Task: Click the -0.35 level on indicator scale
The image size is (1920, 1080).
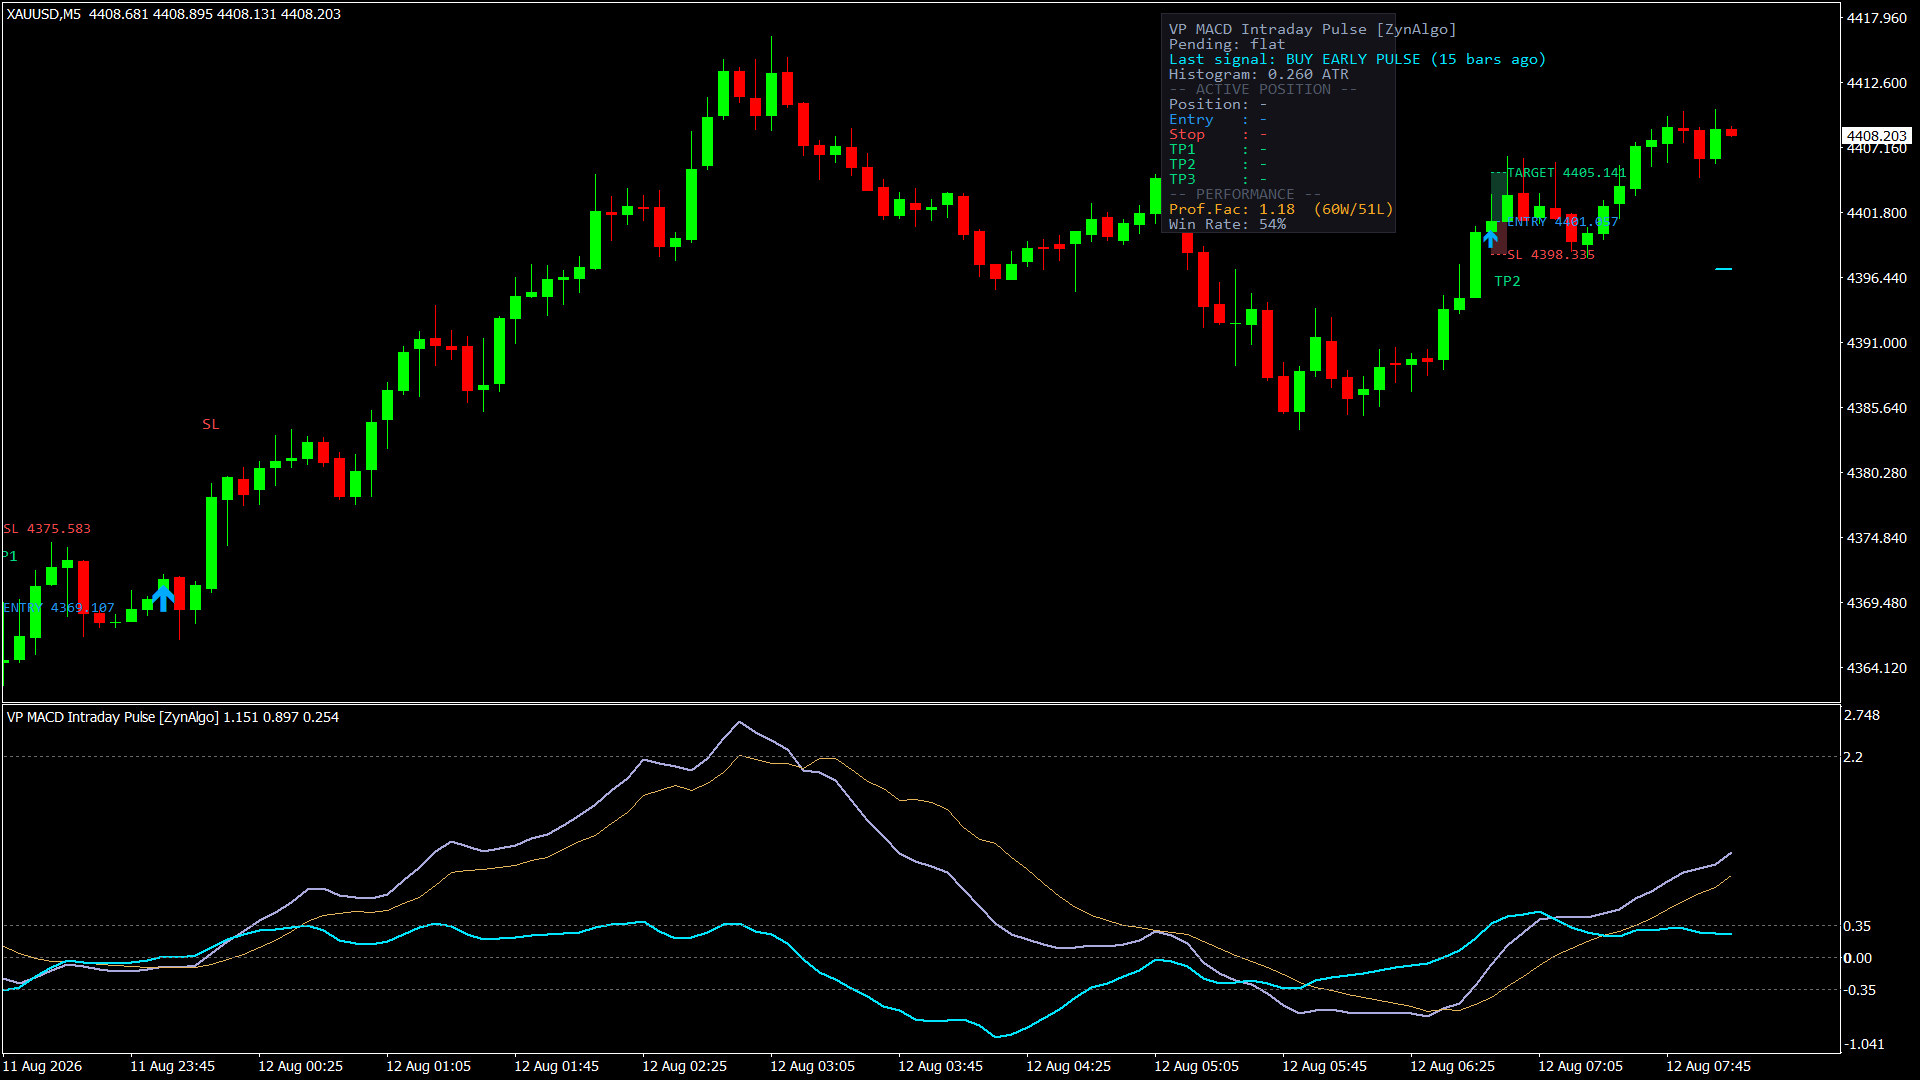Action: 1859,990
